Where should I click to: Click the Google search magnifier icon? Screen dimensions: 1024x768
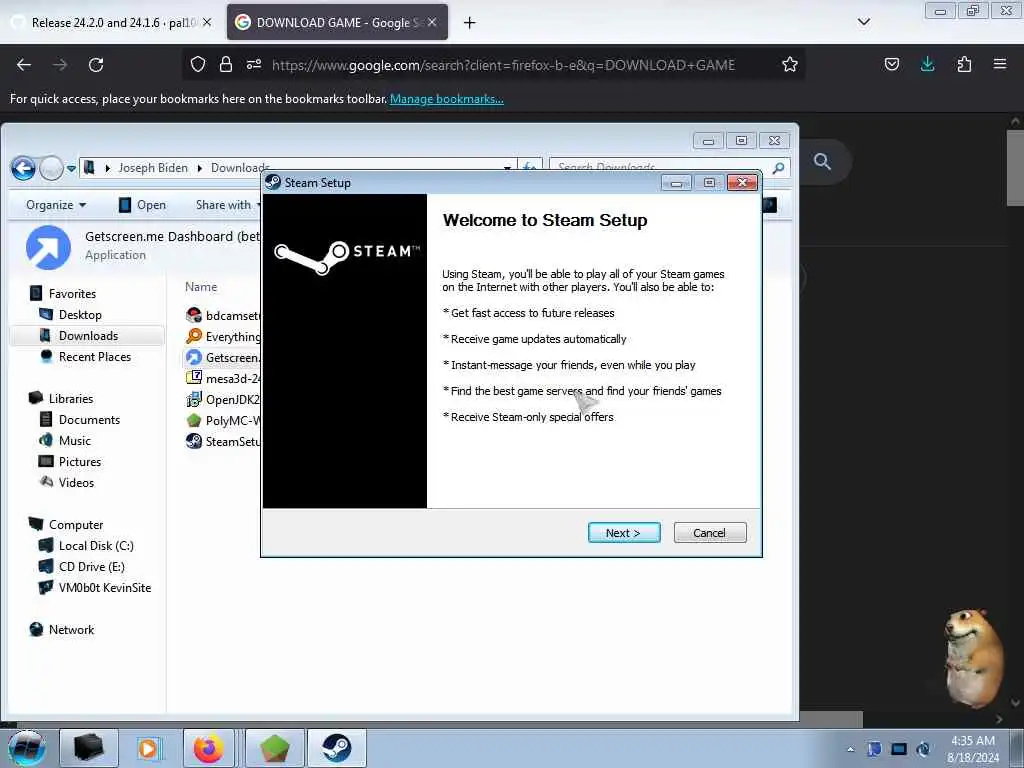[x=822, y=161]
